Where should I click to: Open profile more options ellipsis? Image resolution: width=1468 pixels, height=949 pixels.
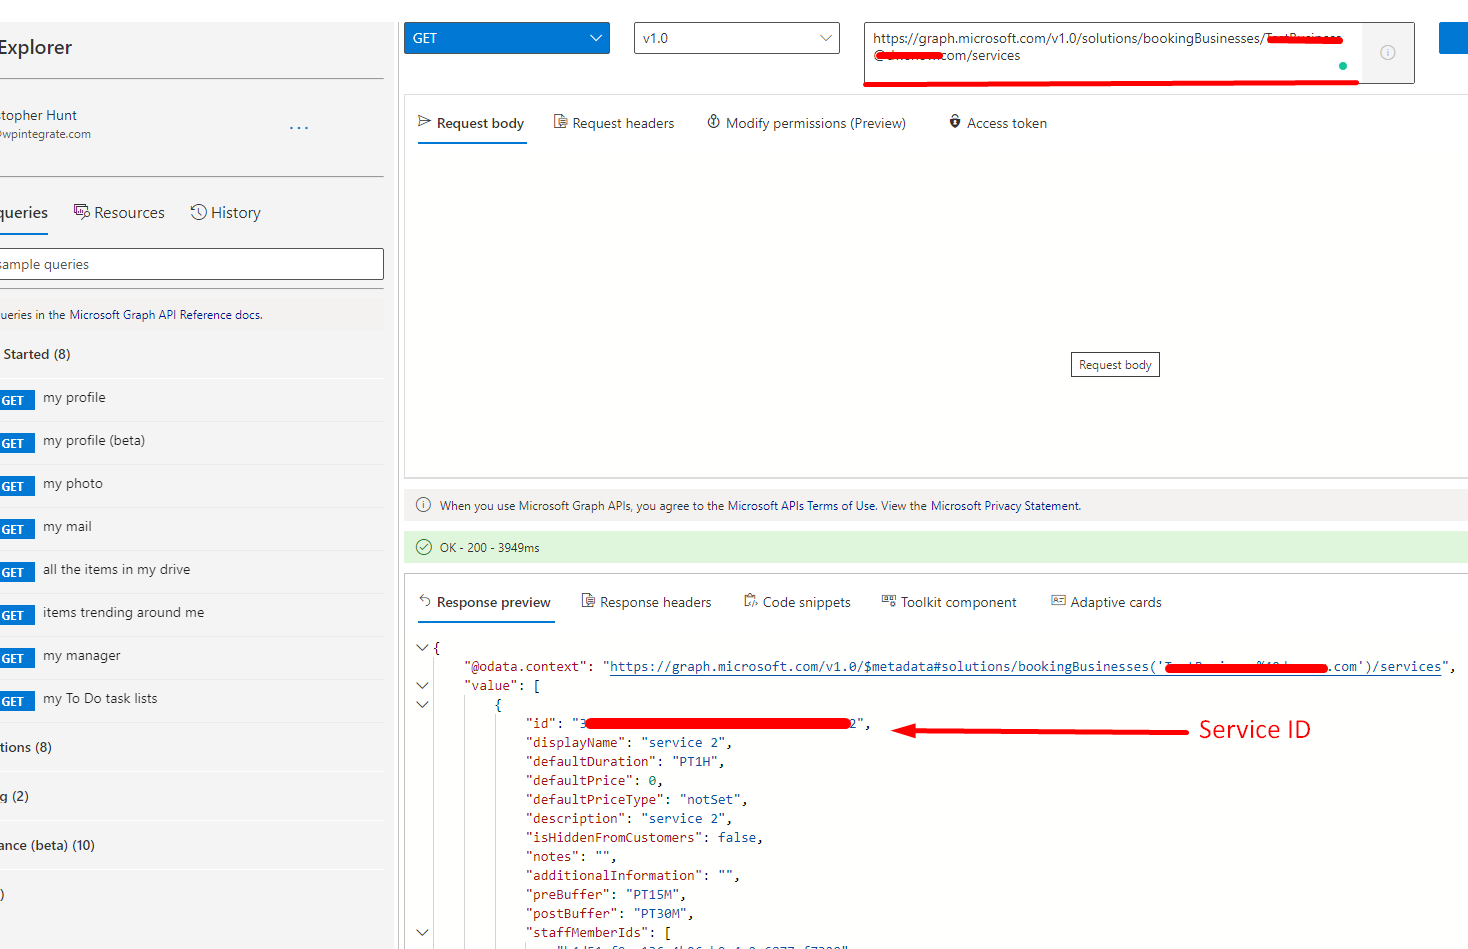pyautogui.click(x=299, y=128)
